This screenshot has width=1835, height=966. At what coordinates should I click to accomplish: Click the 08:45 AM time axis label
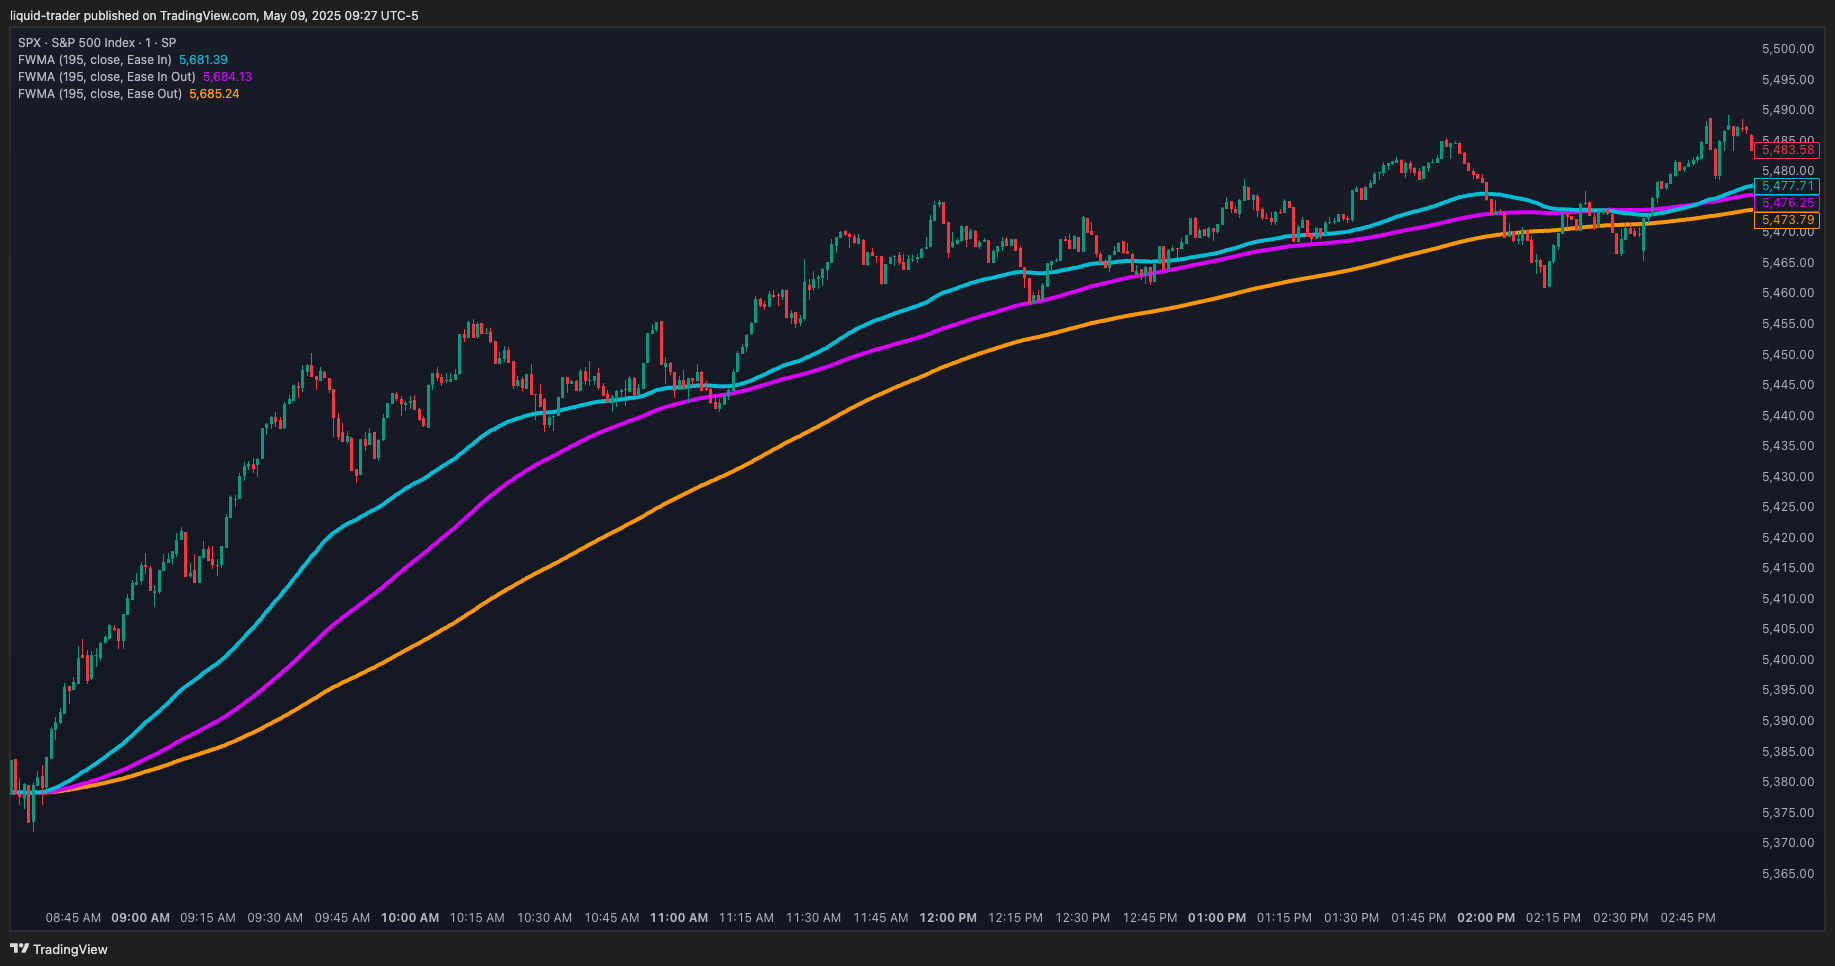(x=74, y=918)
